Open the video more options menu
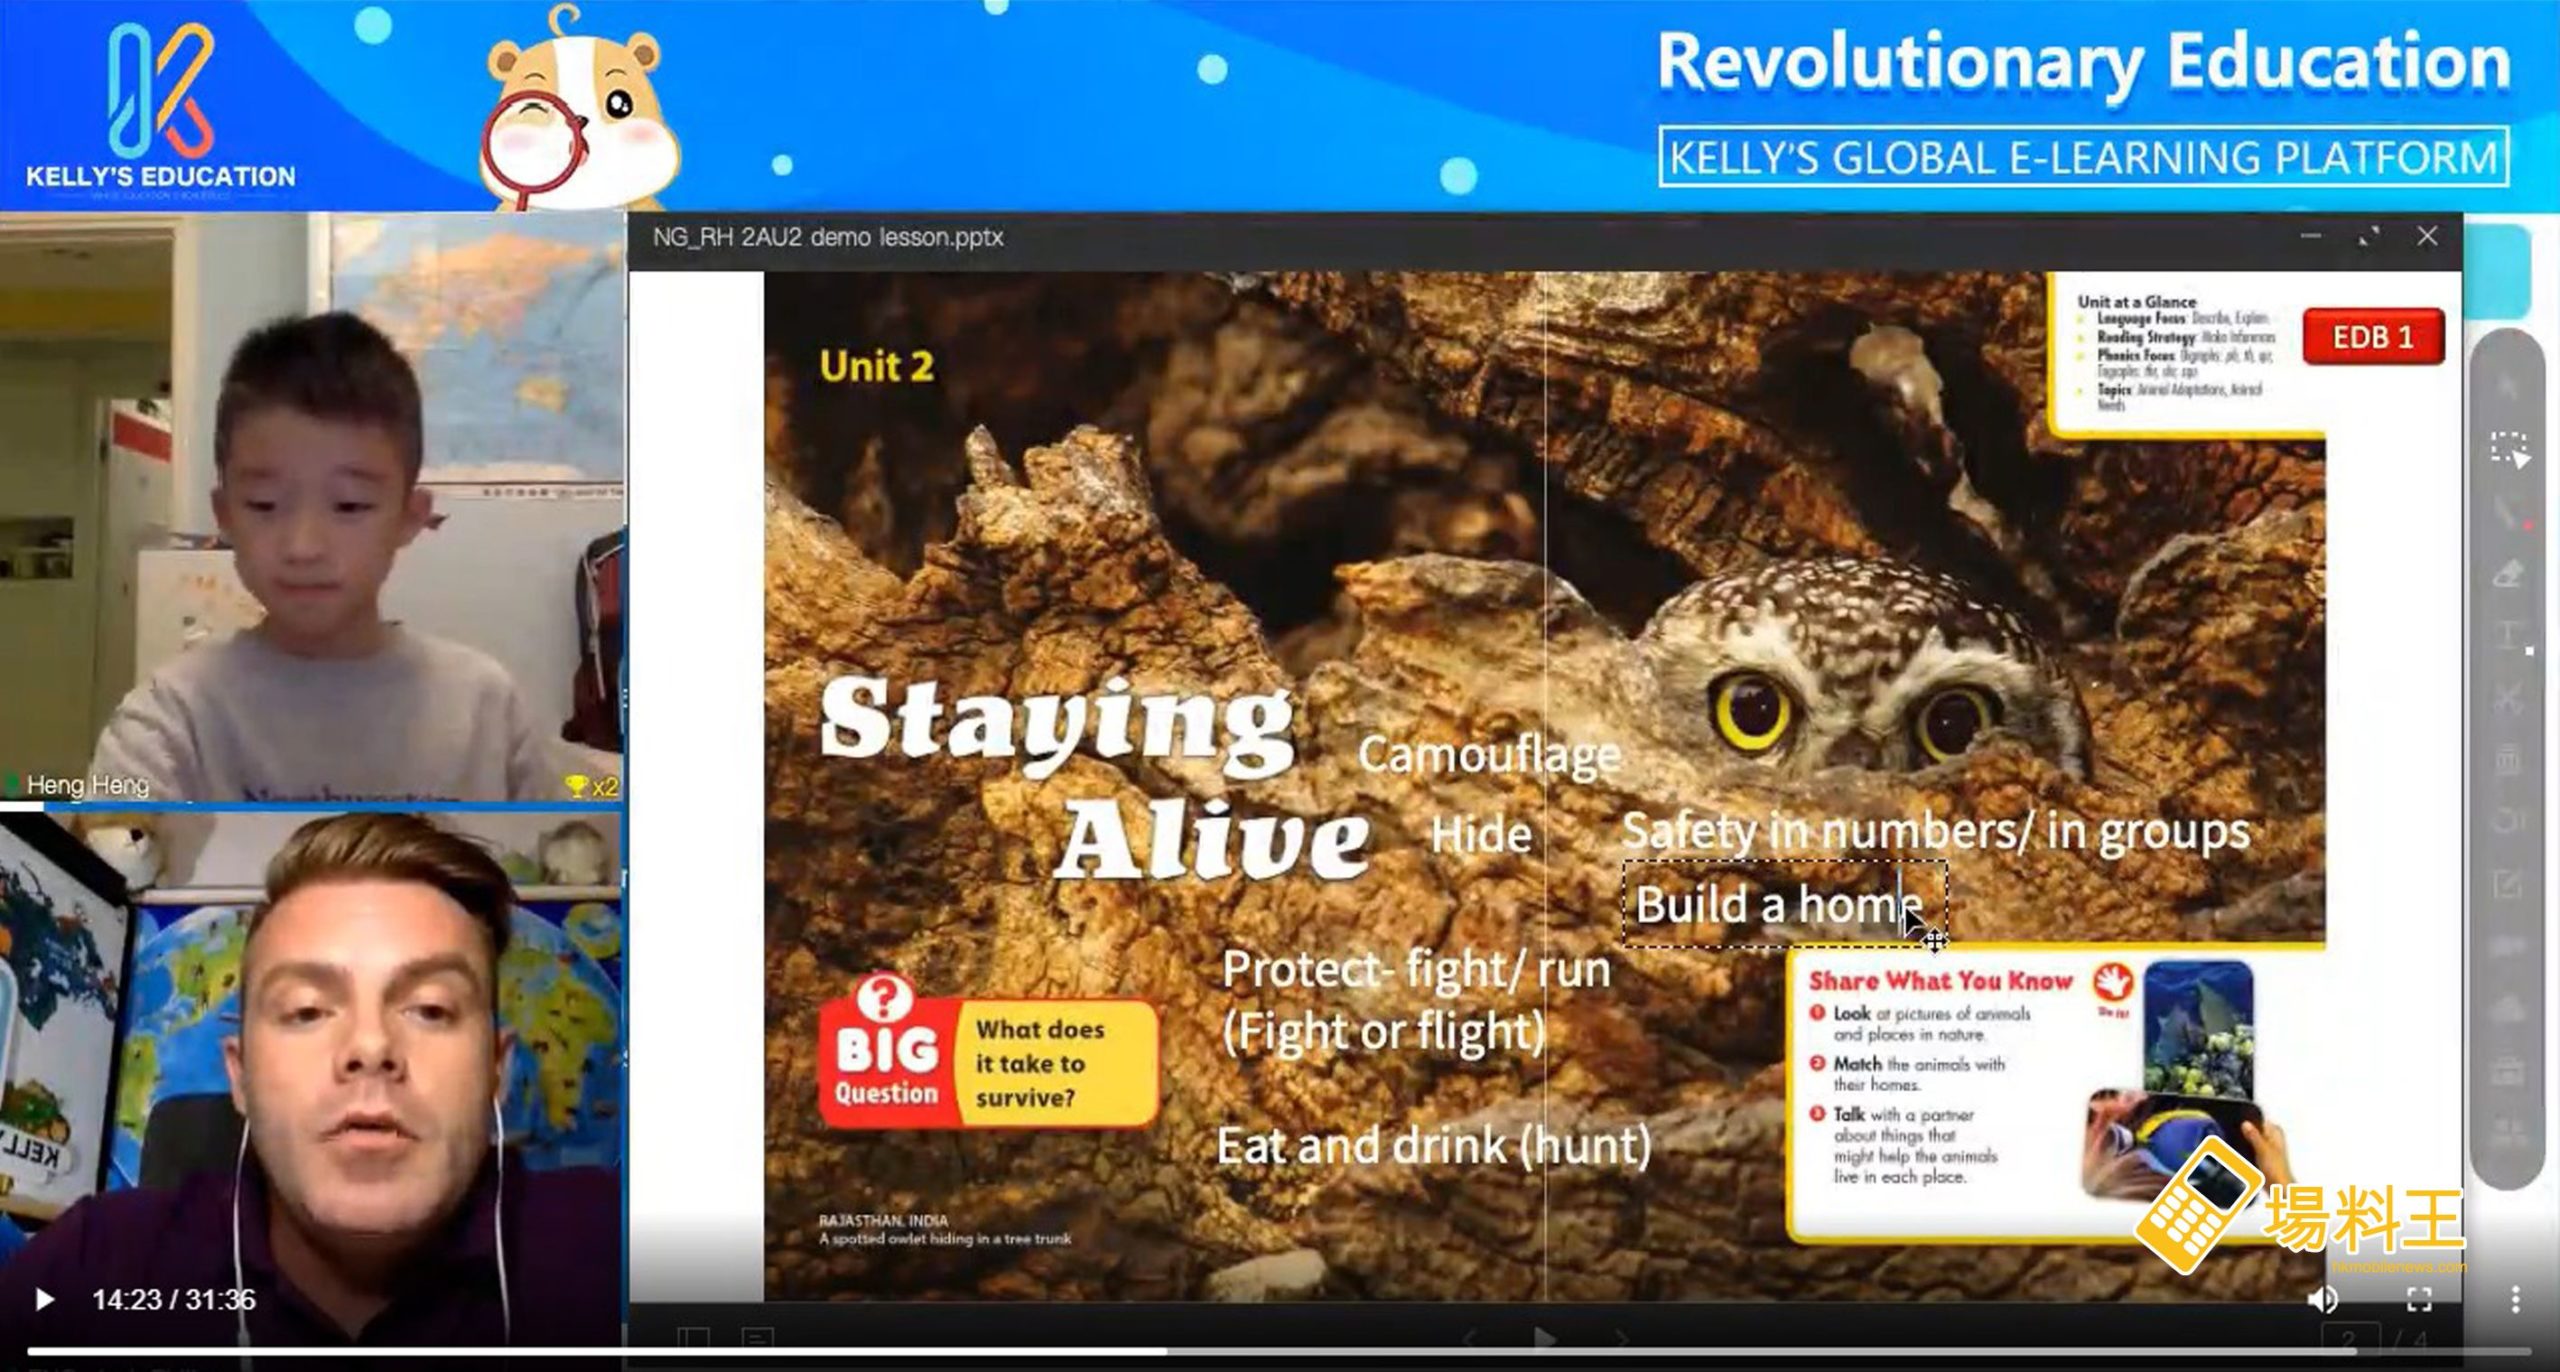This screenshot has height=1372, width=2560. click(2514, 1299)
